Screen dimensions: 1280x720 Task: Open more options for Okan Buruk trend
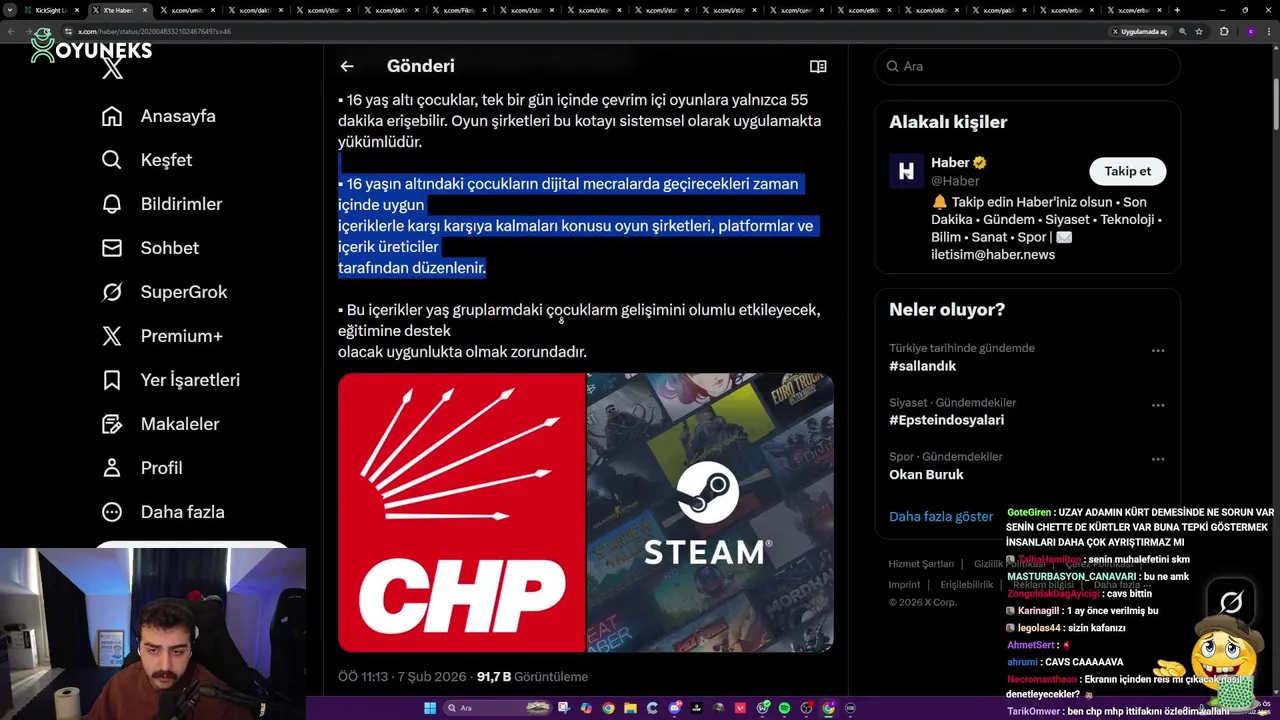pos(1157,459)
